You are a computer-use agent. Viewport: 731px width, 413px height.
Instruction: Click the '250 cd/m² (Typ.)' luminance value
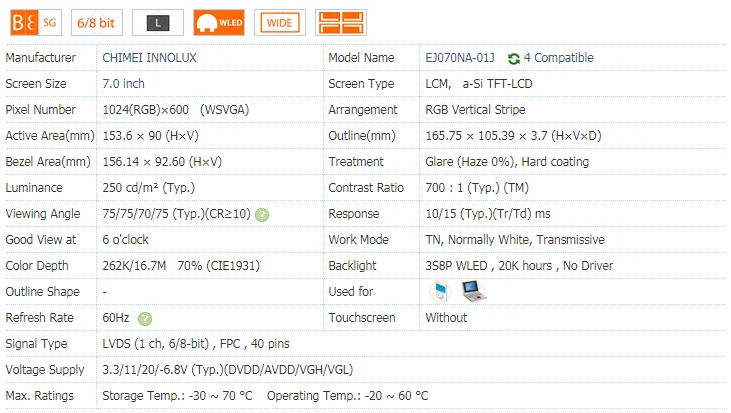[149, 188]
